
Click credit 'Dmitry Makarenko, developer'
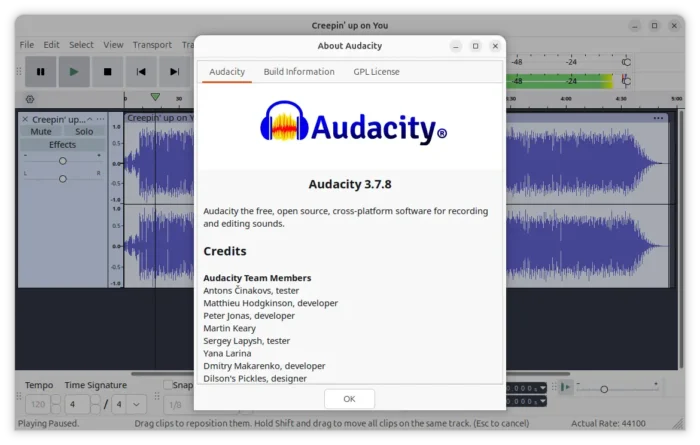pyautogui.click(x=264, y=366)
